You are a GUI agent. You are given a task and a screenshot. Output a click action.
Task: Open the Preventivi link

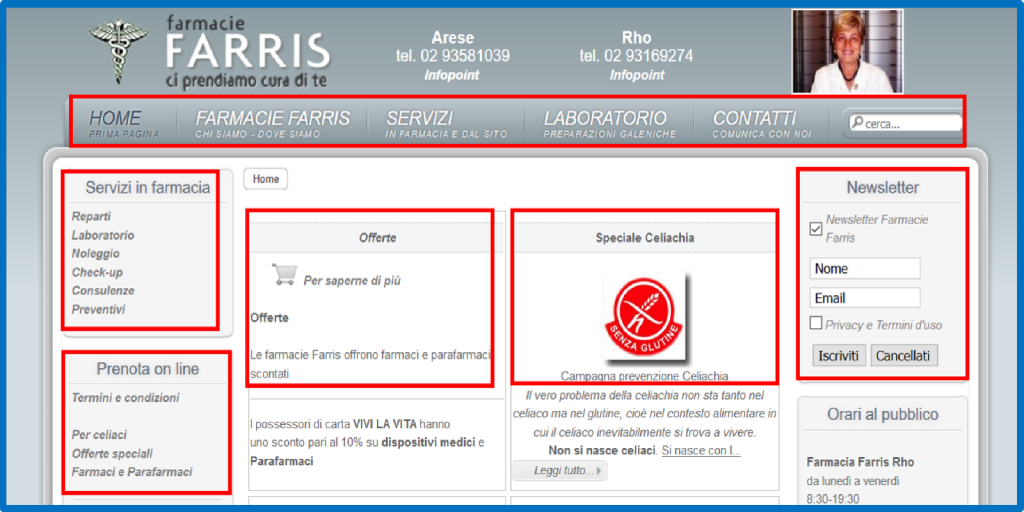(98, 310)
